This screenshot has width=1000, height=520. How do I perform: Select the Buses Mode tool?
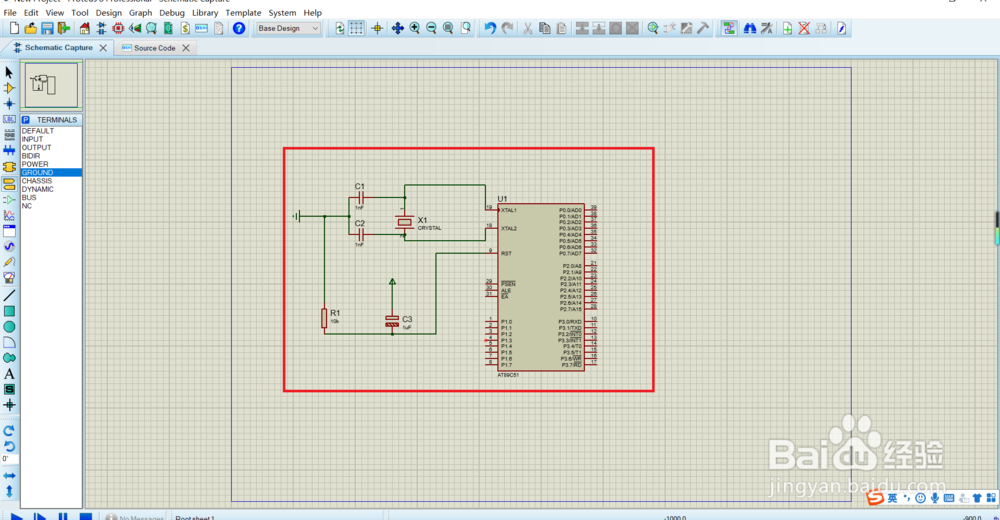9,151
